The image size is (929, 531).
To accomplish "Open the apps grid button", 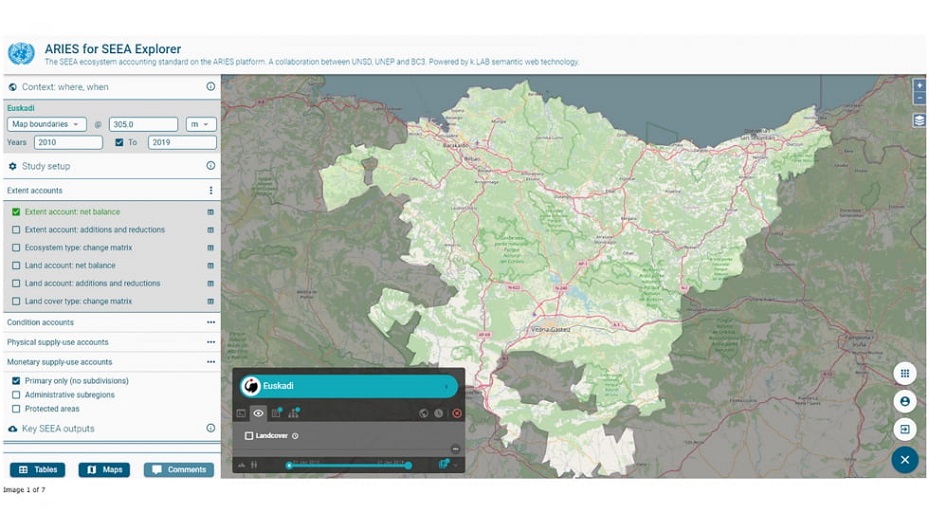I will (905, 373).
